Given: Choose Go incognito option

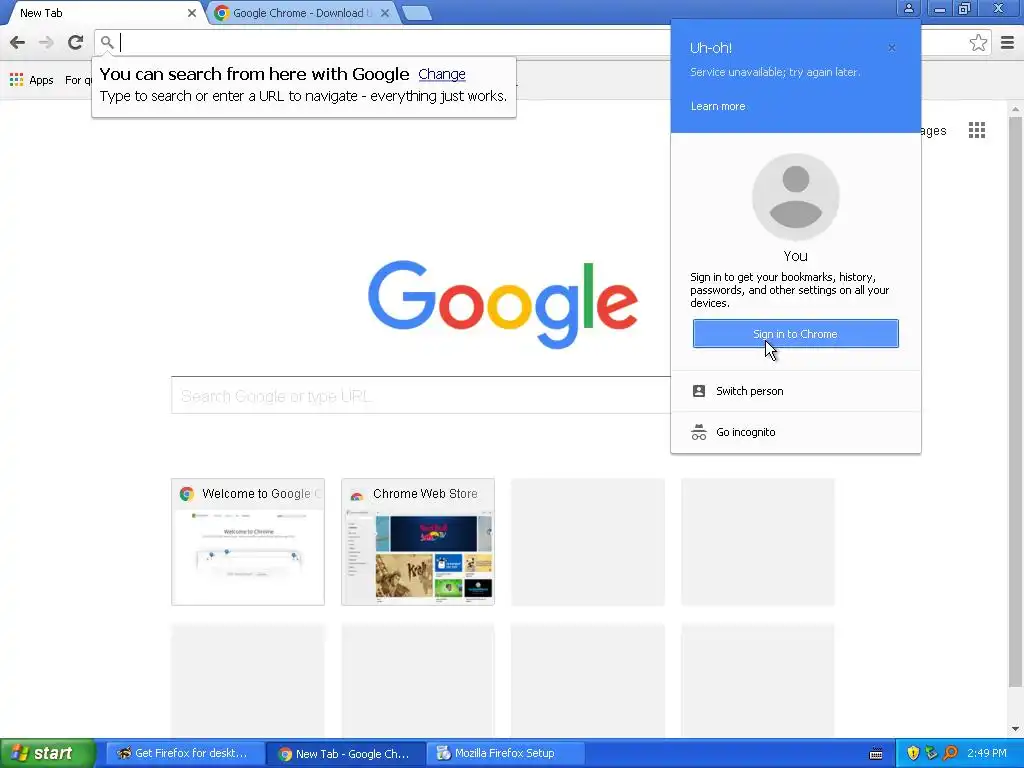Looking at the screenshot, I should coord(795,432).
